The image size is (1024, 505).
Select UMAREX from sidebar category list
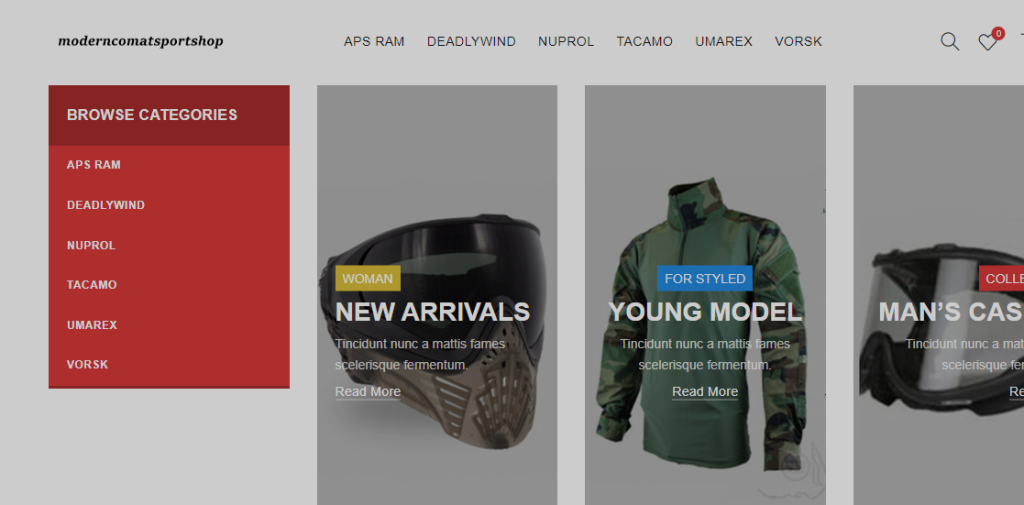pos(92,325)
